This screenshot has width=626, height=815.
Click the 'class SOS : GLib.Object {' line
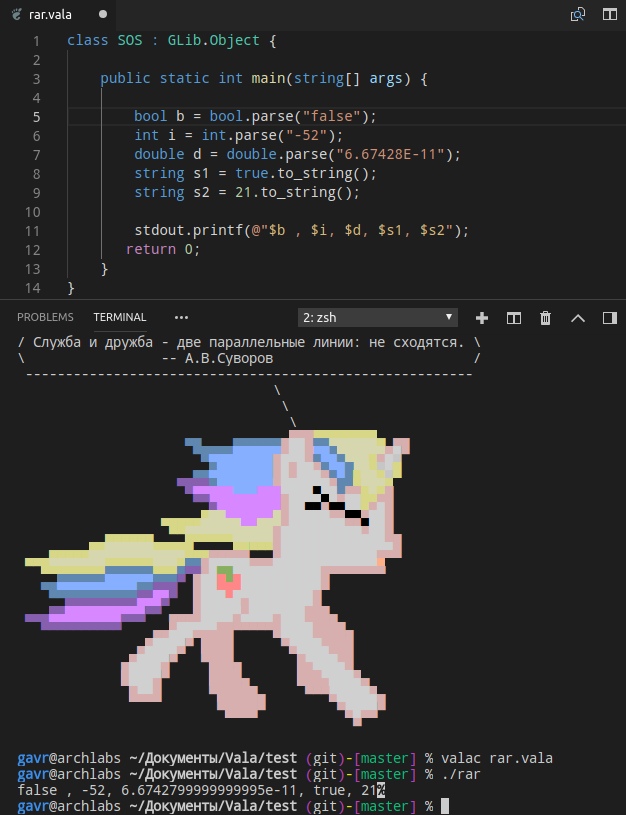(172, 41)
